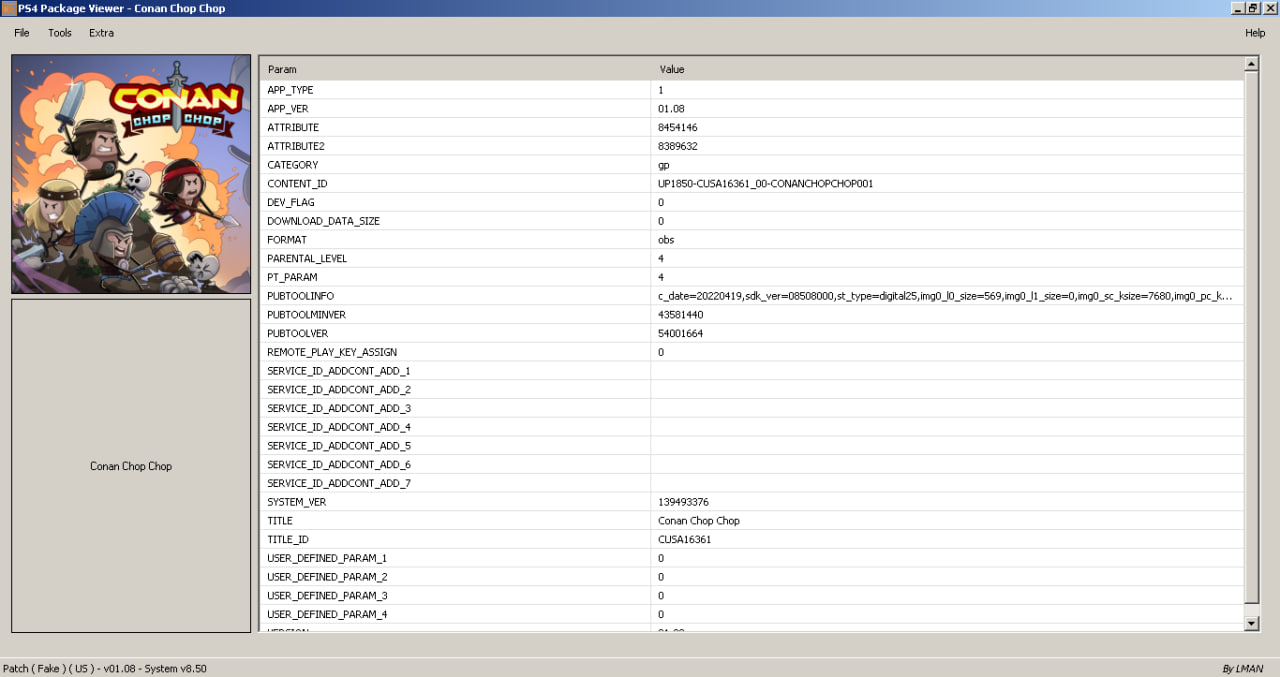The width and height of the screenshot is (1280, 677).
Task: Click the game name label under the cover art
Action: [131, 466]
